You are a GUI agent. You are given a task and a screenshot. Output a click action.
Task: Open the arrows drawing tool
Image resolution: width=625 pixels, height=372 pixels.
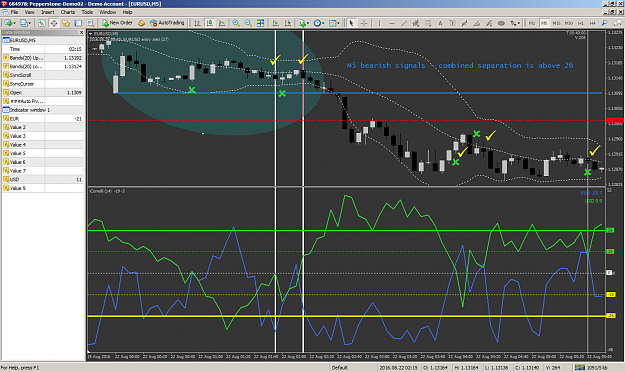(513, 23)
